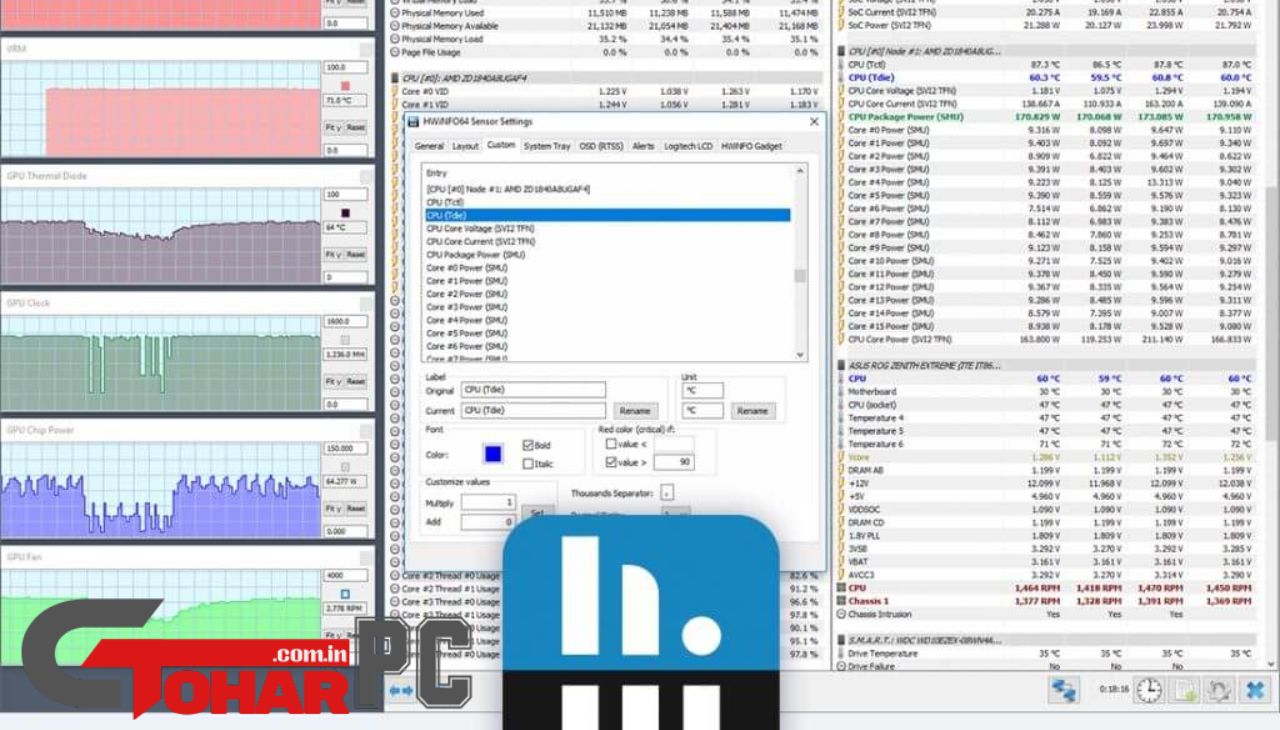
Task: Switch to the General tab
Action: click(x=429, y=146)
